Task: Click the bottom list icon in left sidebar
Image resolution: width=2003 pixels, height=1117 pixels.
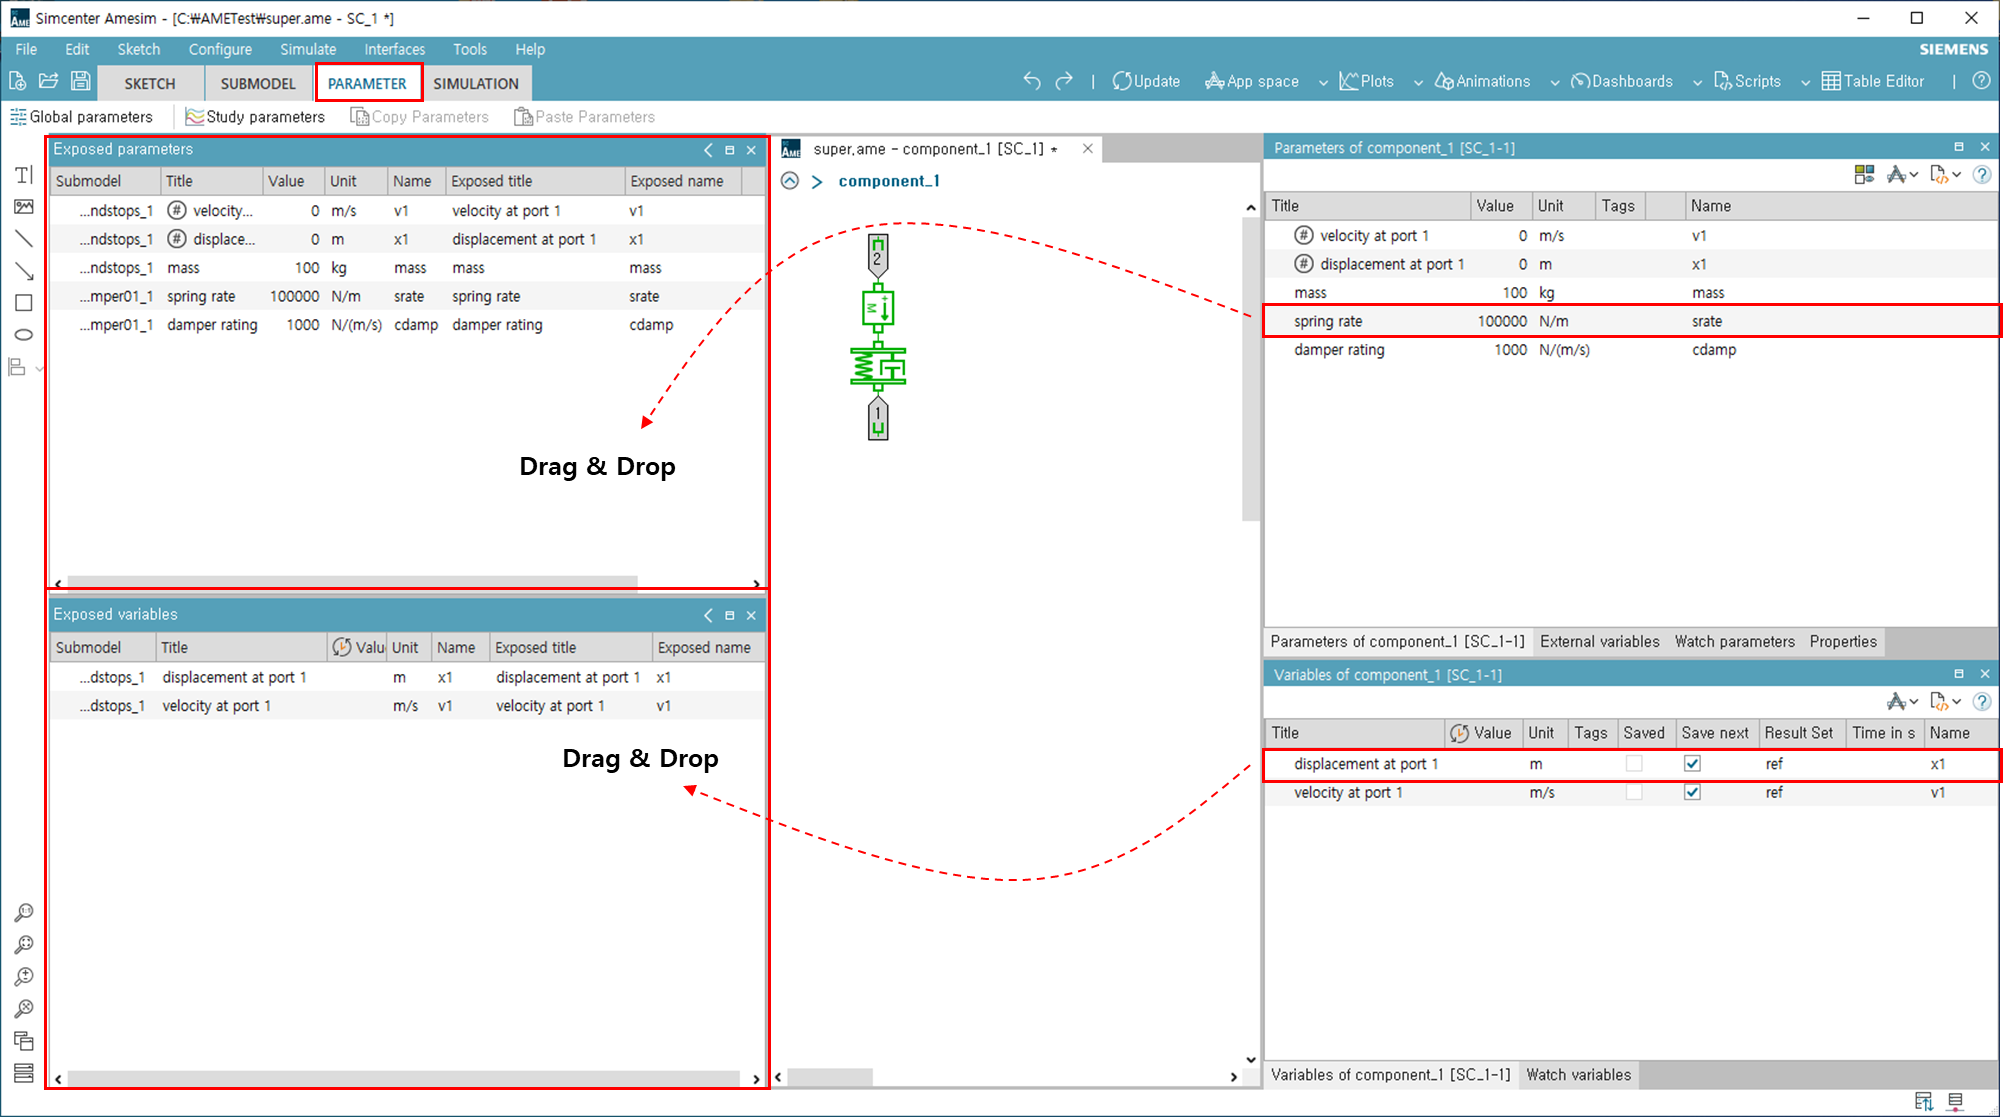Action: point(24,1073)
